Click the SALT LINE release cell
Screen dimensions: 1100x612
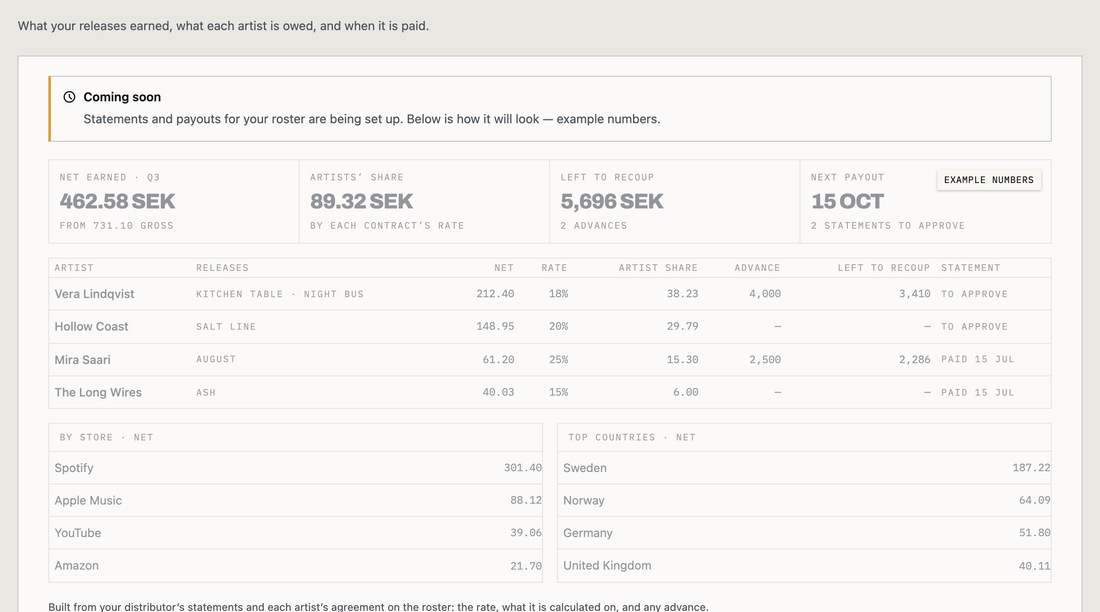(226, 326)
